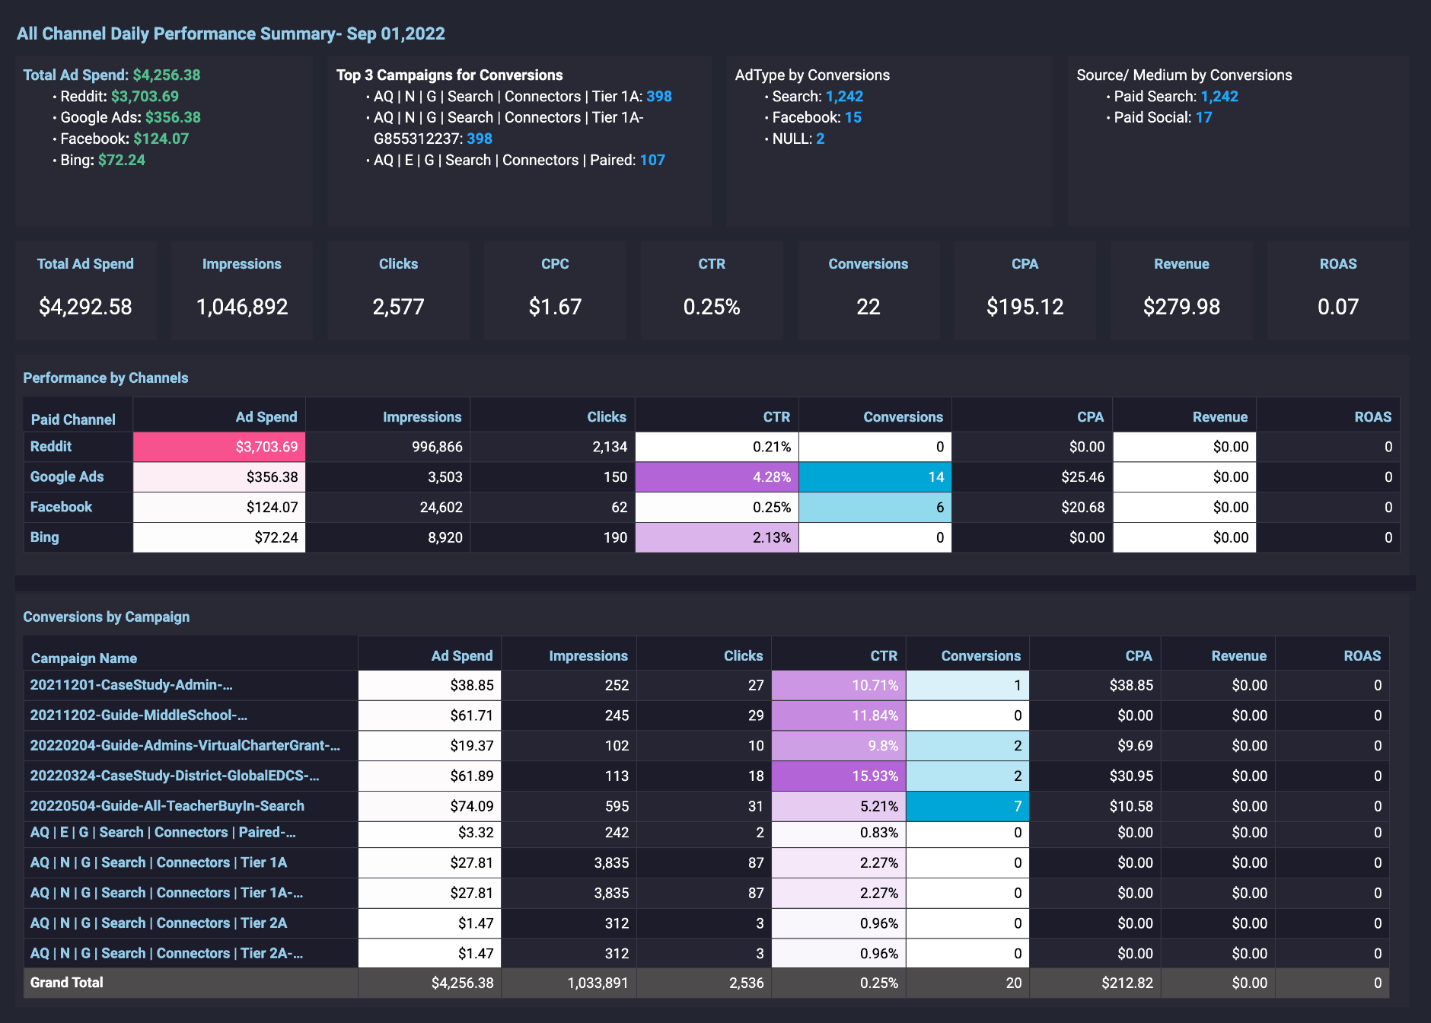Select the Reddit row in Performance by Channels
1431x1023 pixels.
tap(50, 446)
